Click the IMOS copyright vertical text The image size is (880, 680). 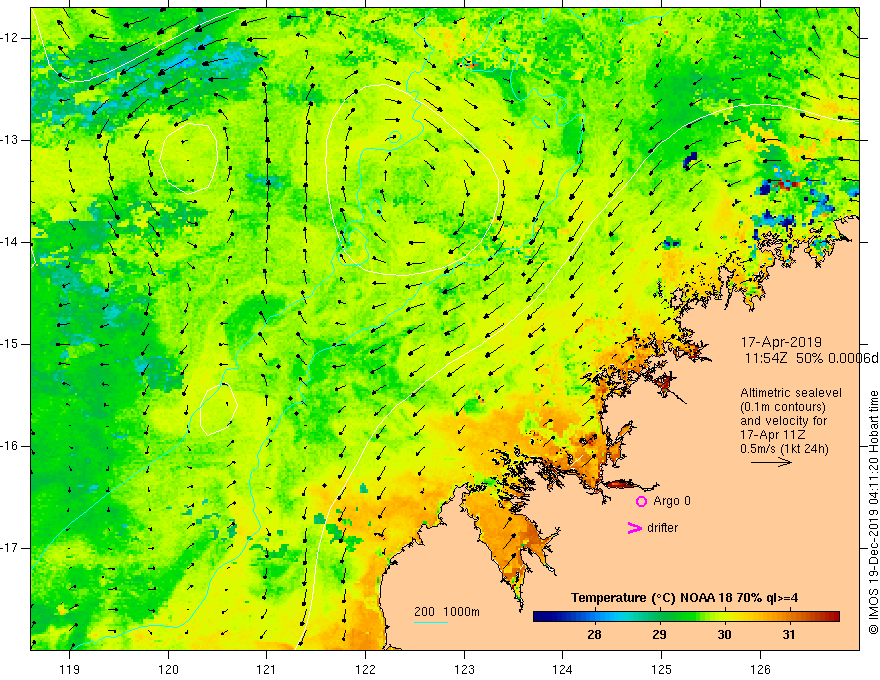click(873, 512)
